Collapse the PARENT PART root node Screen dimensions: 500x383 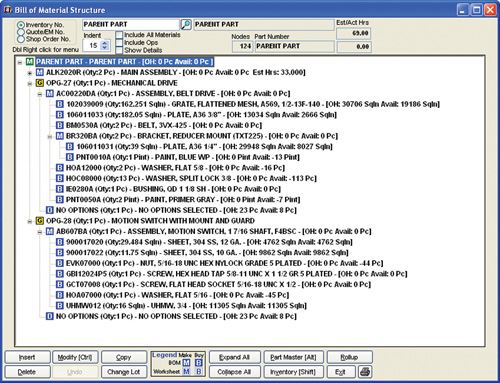[x=20, y=62]
